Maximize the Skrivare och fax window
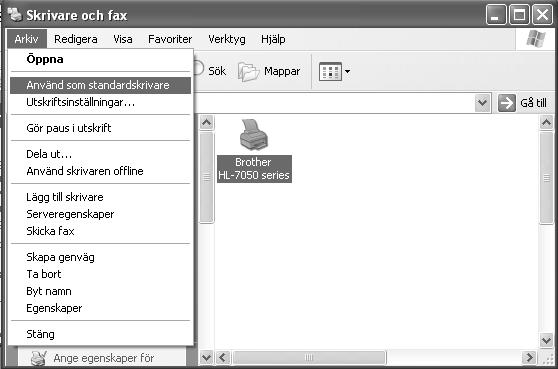Screen dimensions: 558x369 (519, 15)
